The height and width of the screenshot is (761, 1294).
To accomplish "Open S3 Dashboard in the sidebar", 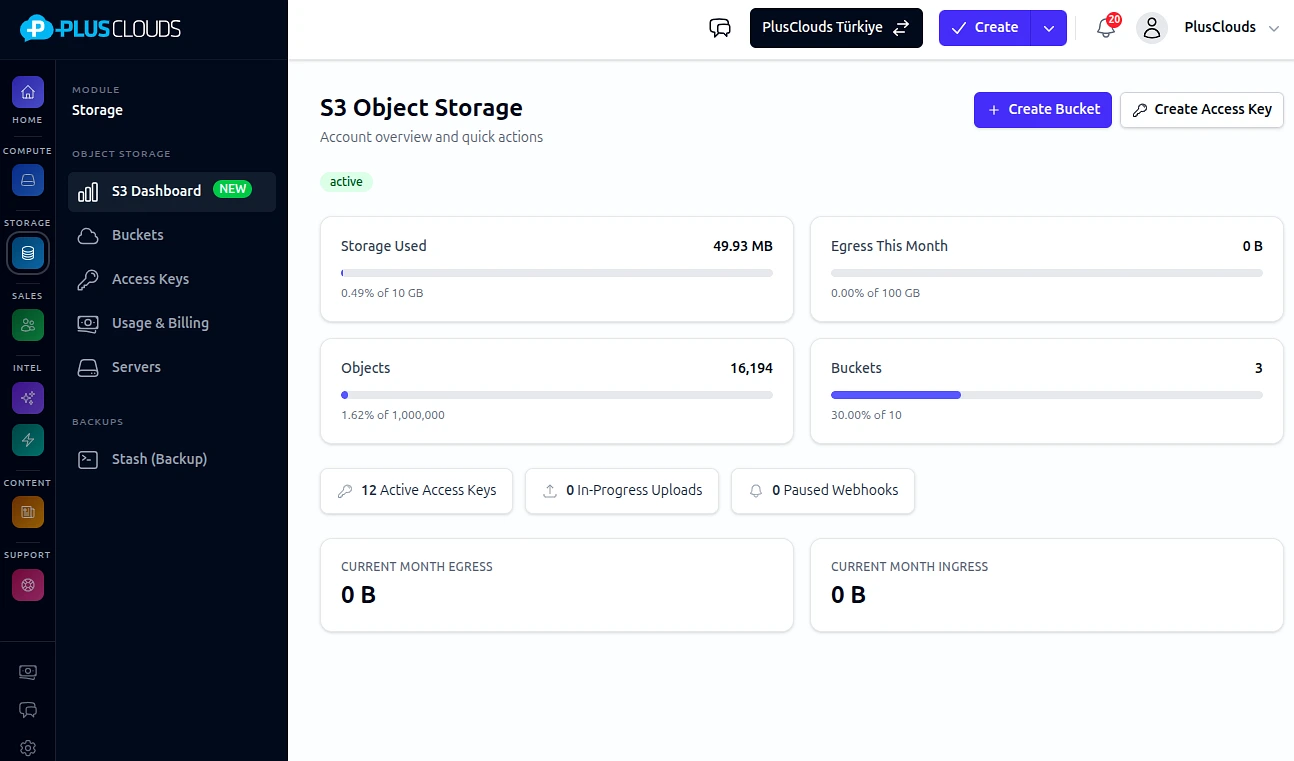I will [x=172, y=191].
